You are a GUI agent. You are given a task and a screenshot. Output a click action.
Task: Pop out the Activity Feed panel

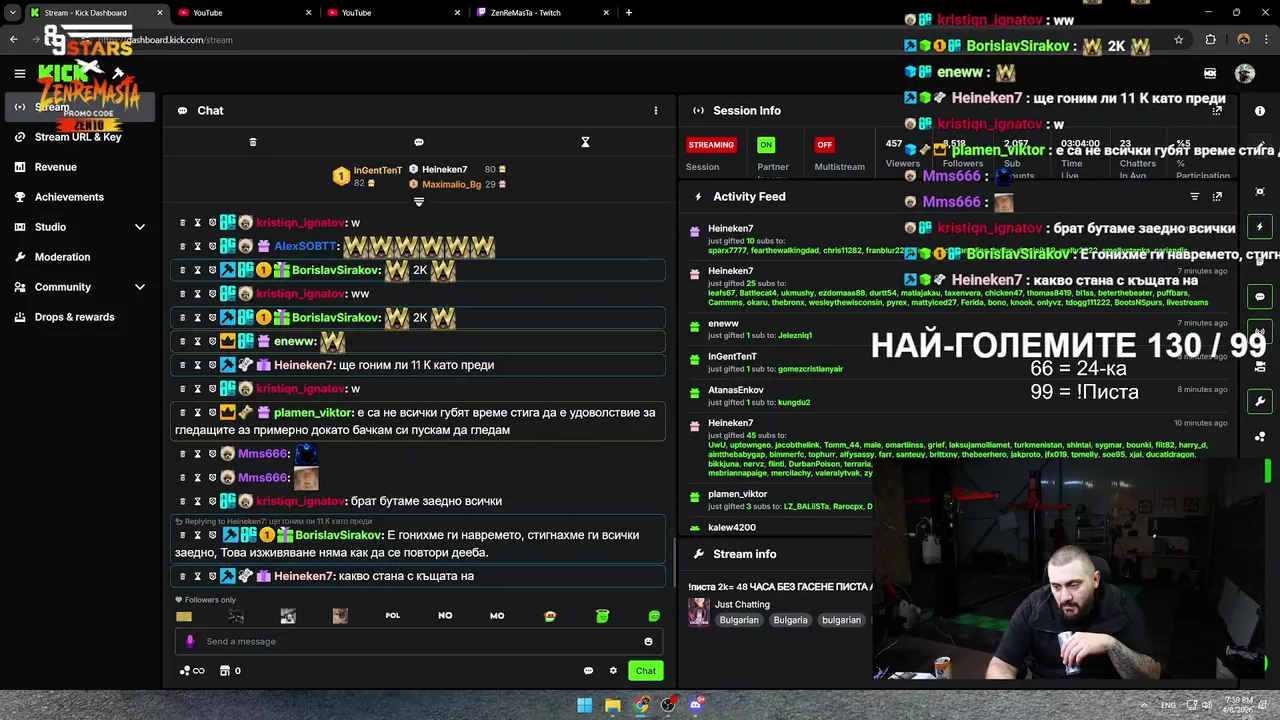1217,197
